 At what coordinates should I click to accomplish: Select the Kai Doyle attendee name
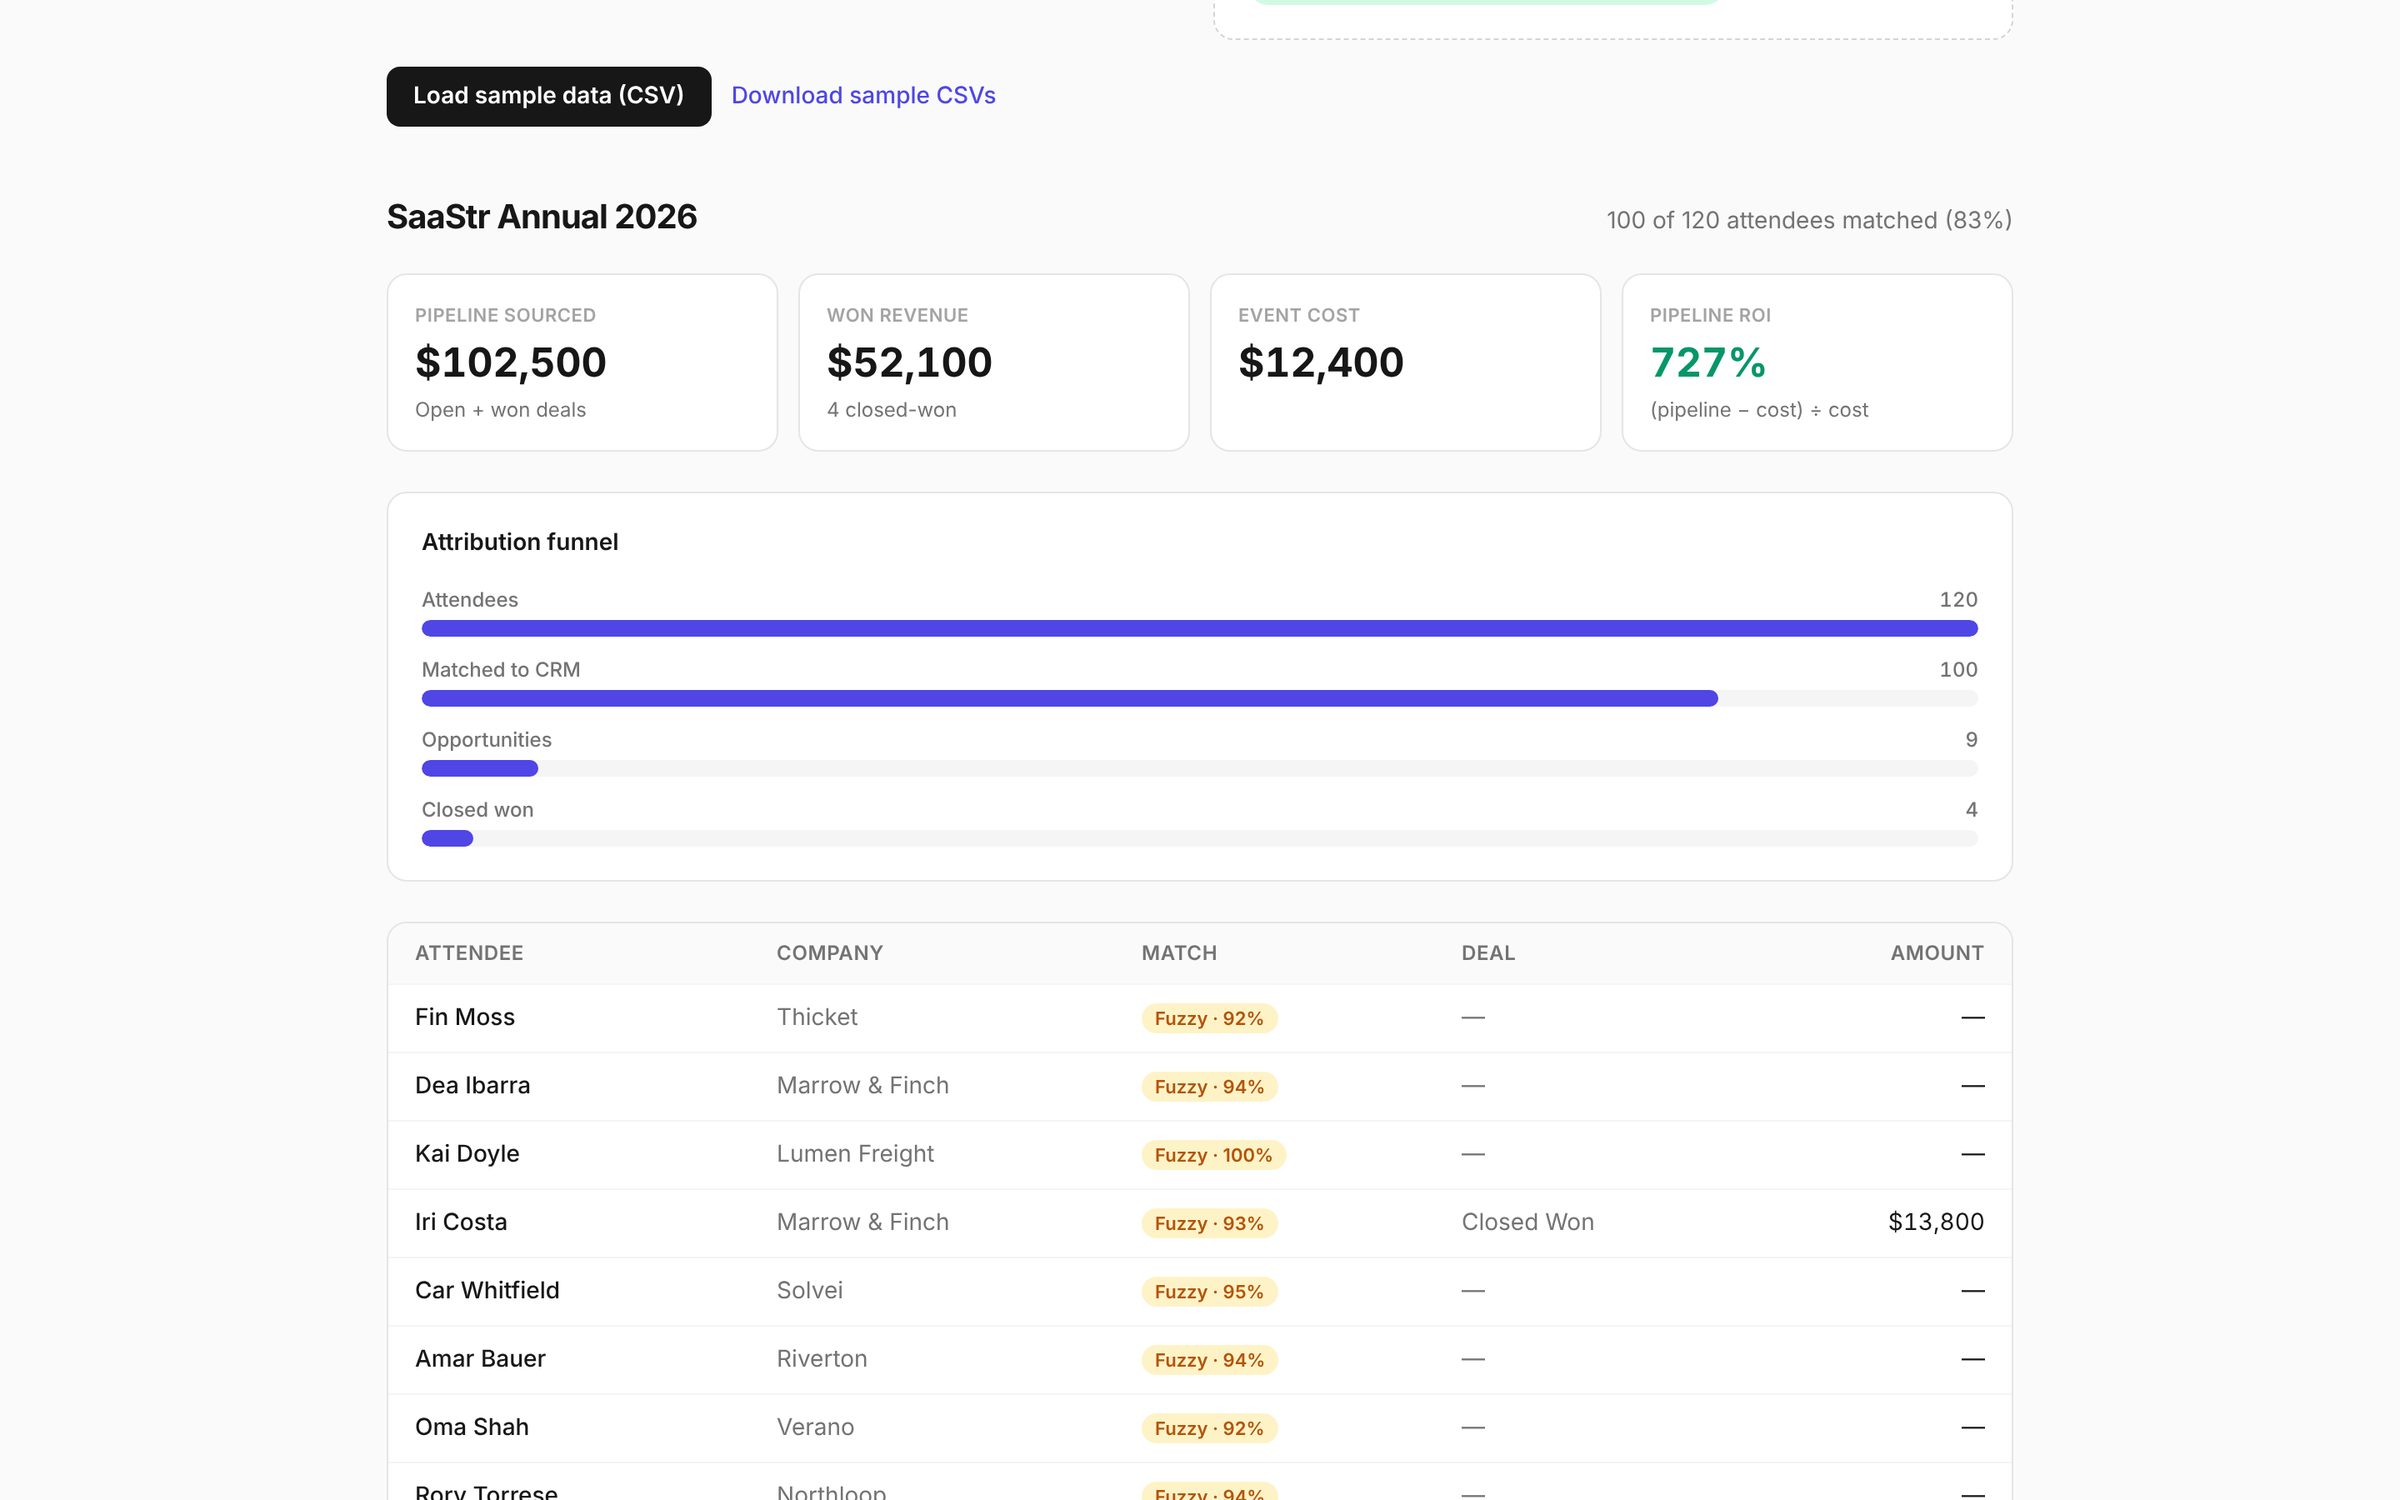pos(467,1153)
